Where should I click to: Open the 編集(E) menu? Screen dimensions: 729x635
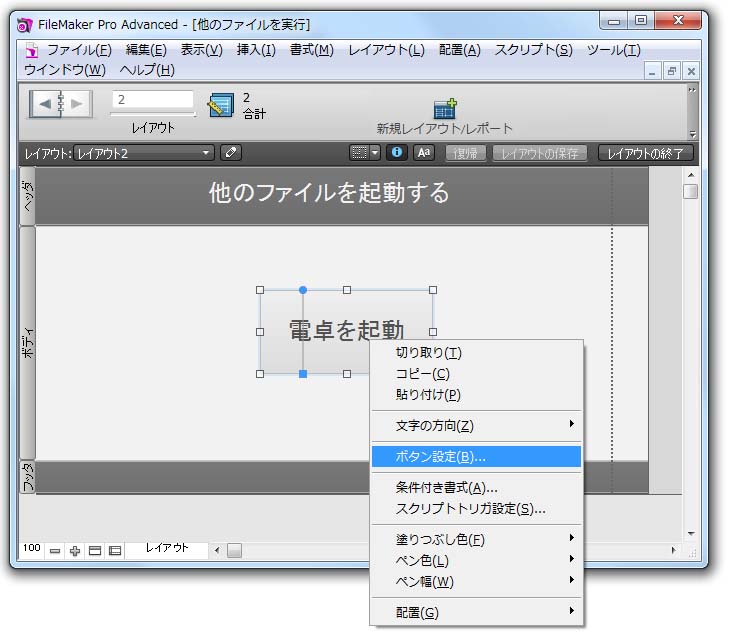pyautogui.click(x=146, y=50)
